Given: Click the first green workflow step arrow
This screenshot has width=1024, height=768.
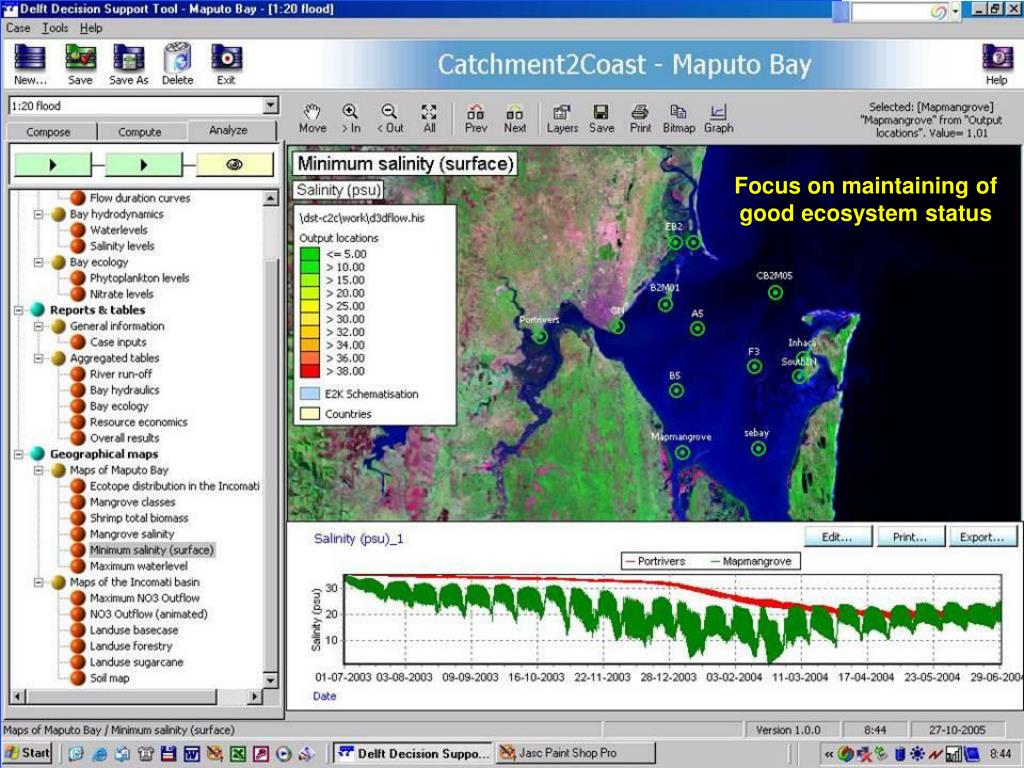Looking at the screenshot, I should [53, 165].
